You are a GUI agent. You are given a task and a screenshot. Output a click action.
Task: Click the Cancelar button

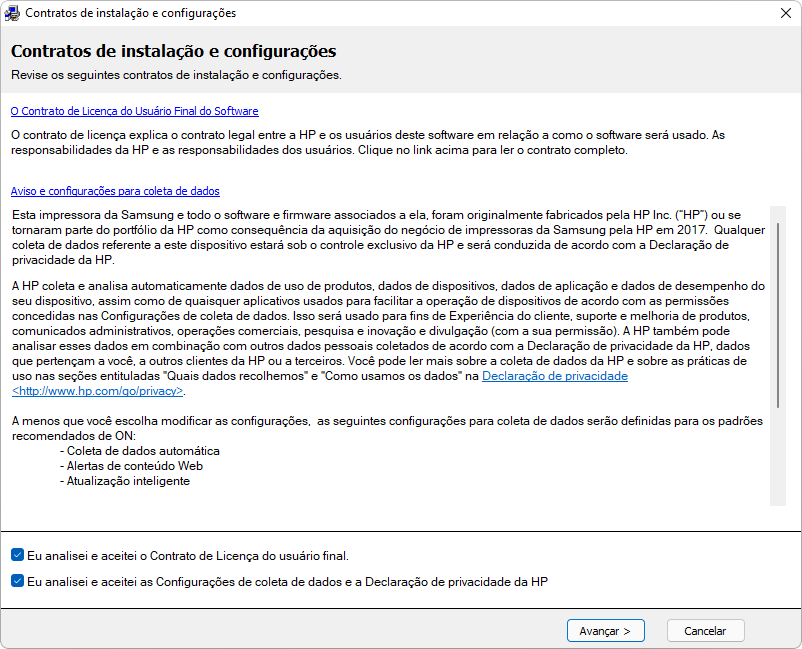coord(705,631)
